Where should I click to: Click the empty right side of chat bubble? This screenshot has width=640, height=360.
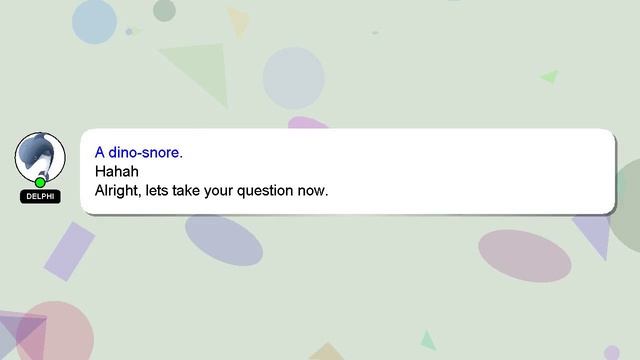469,171
